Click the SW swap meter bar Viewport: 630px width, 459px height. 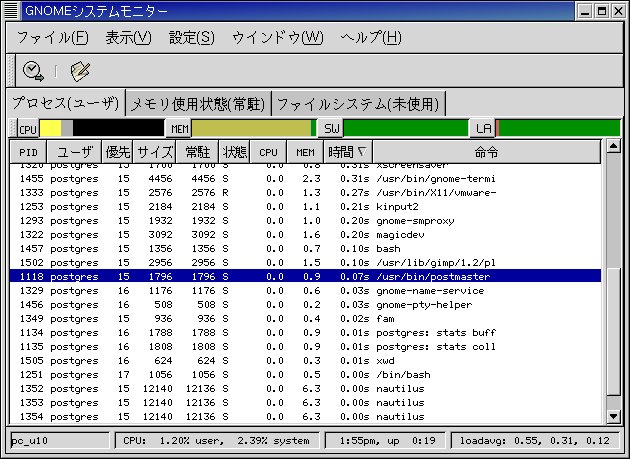[406, 128]
